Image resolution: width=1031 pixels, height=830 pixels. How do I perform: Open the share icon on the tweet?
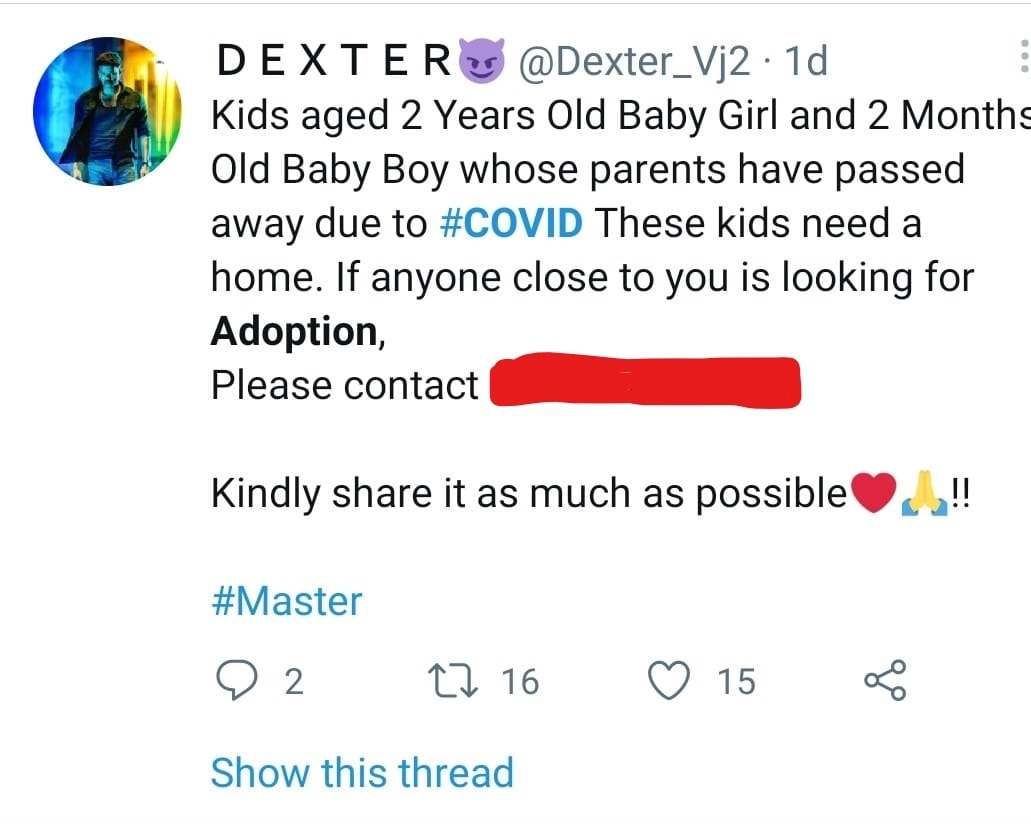coord(884,681)
